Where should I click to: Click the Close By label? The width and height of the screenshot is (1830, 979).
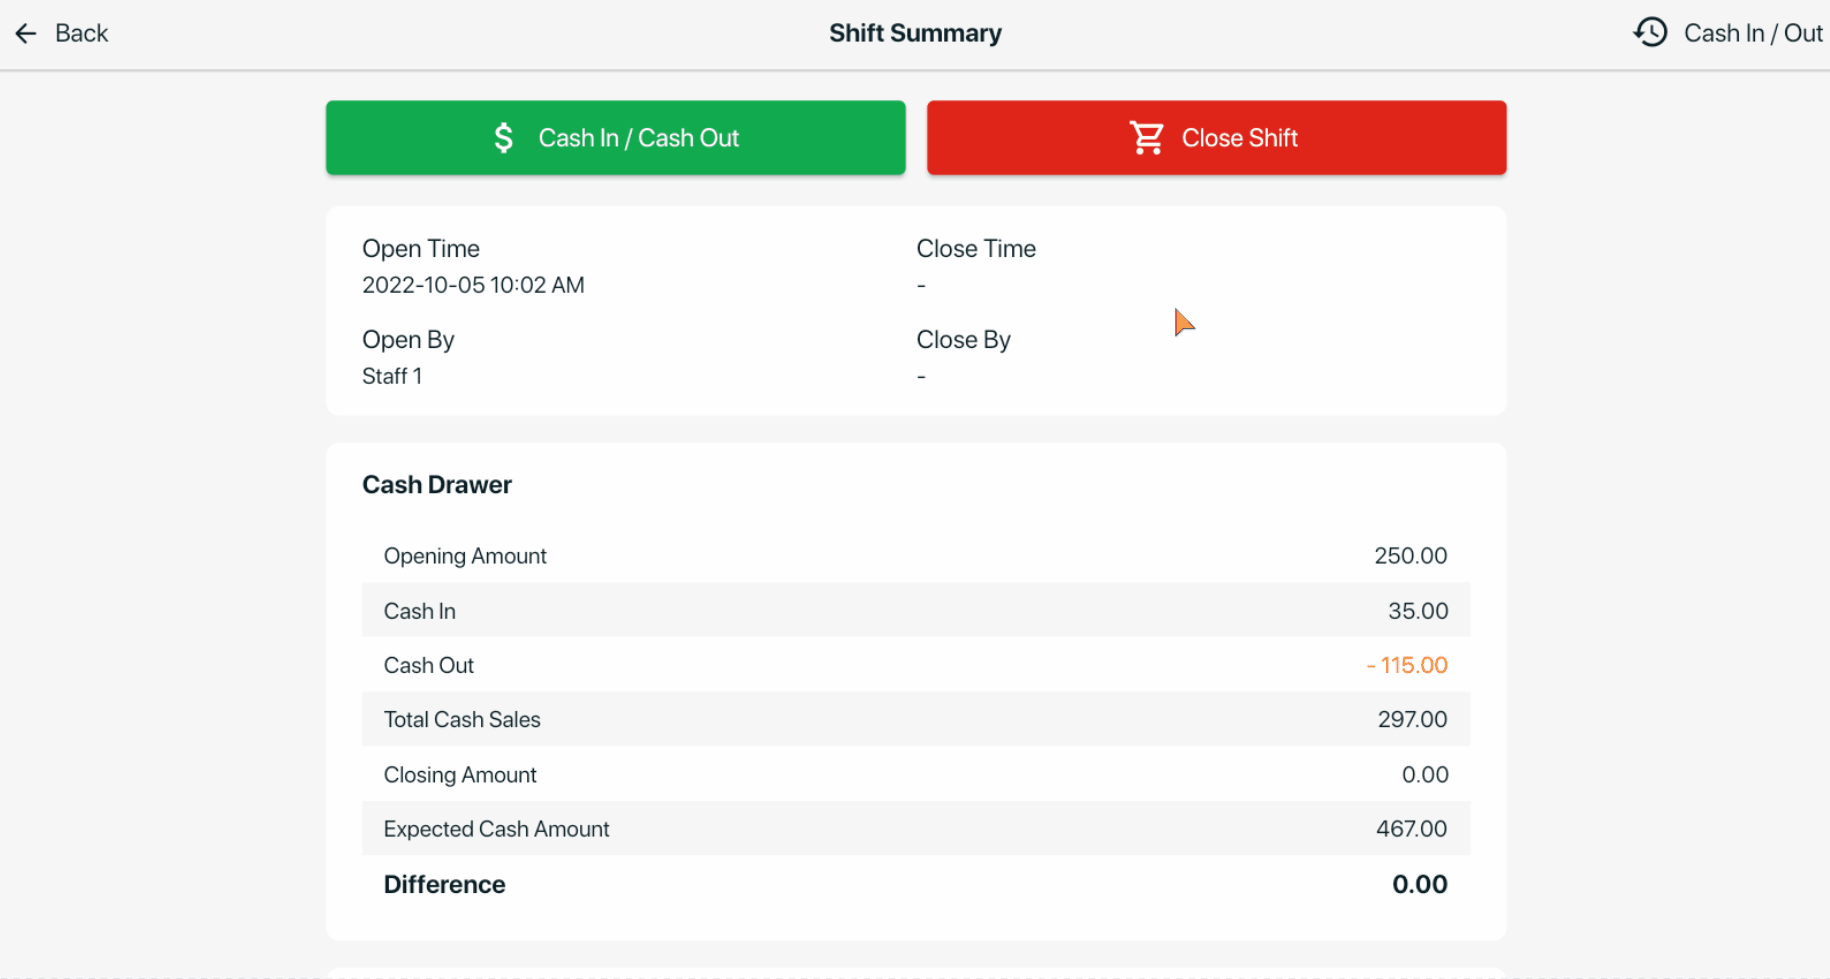[963, 341]
